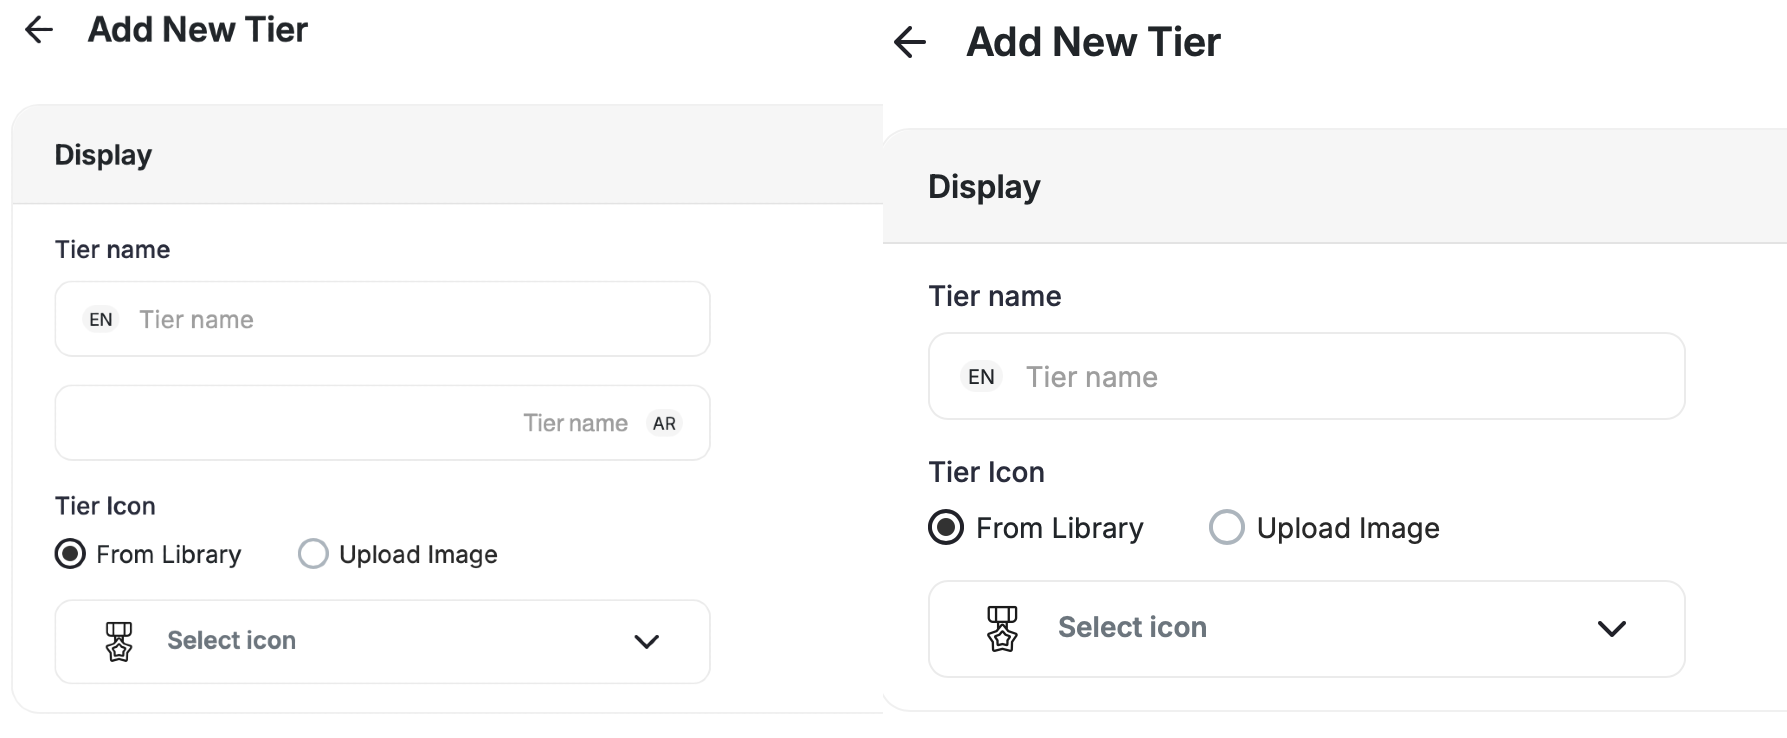Screen dimensions: 1787x738
Task: Click the AR language badge in Arabic Tier name field
Action: point(663,423)
